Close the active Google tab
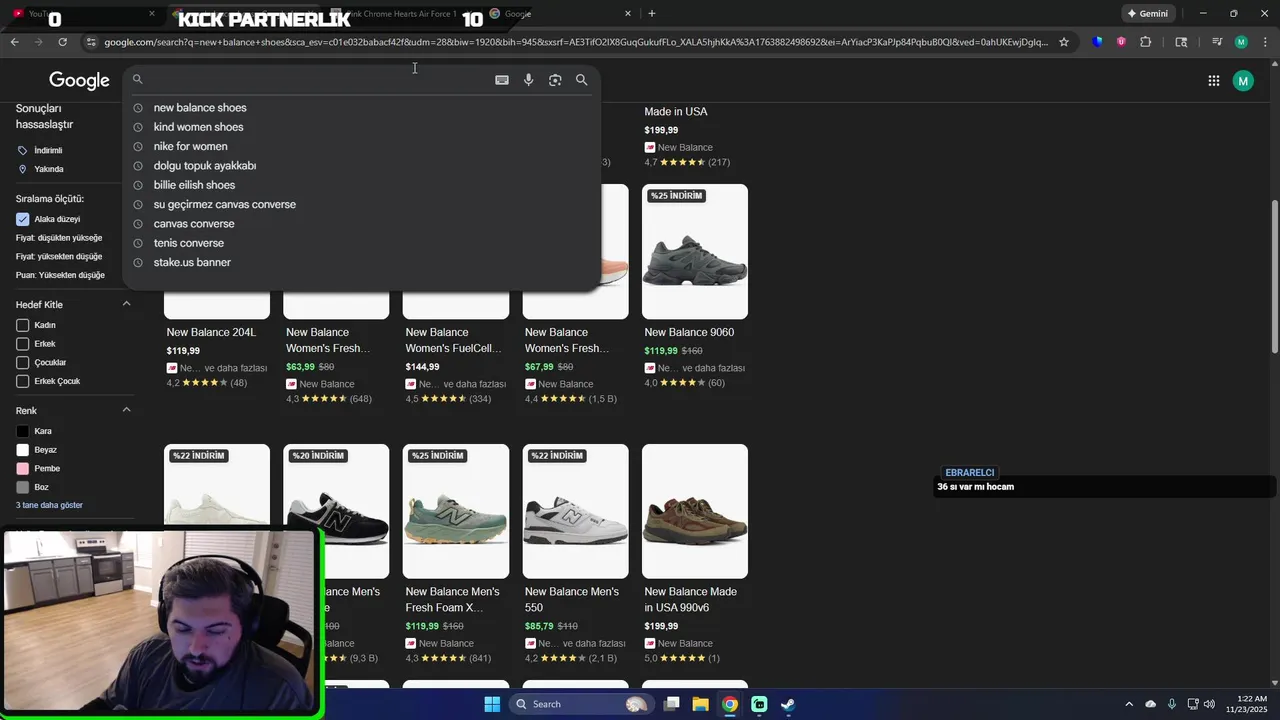1280x720 pixels. [x=628, y=13]
